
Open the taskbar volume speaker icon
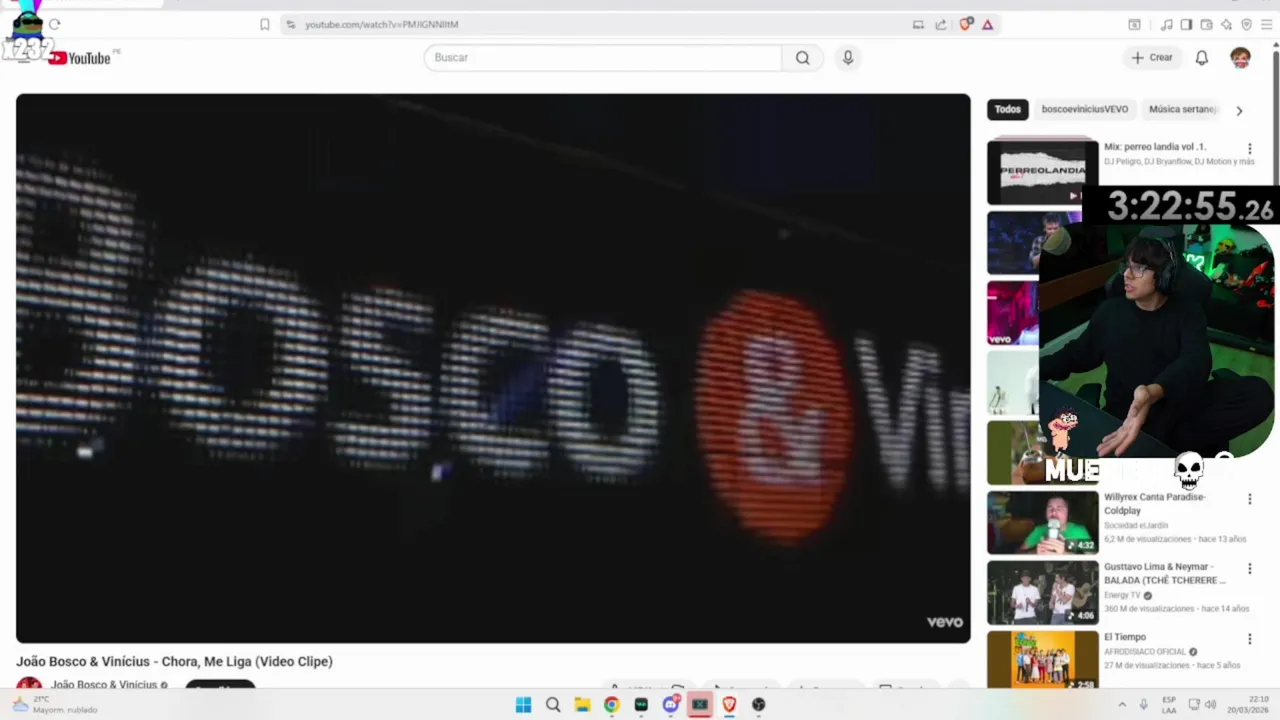1211,705
